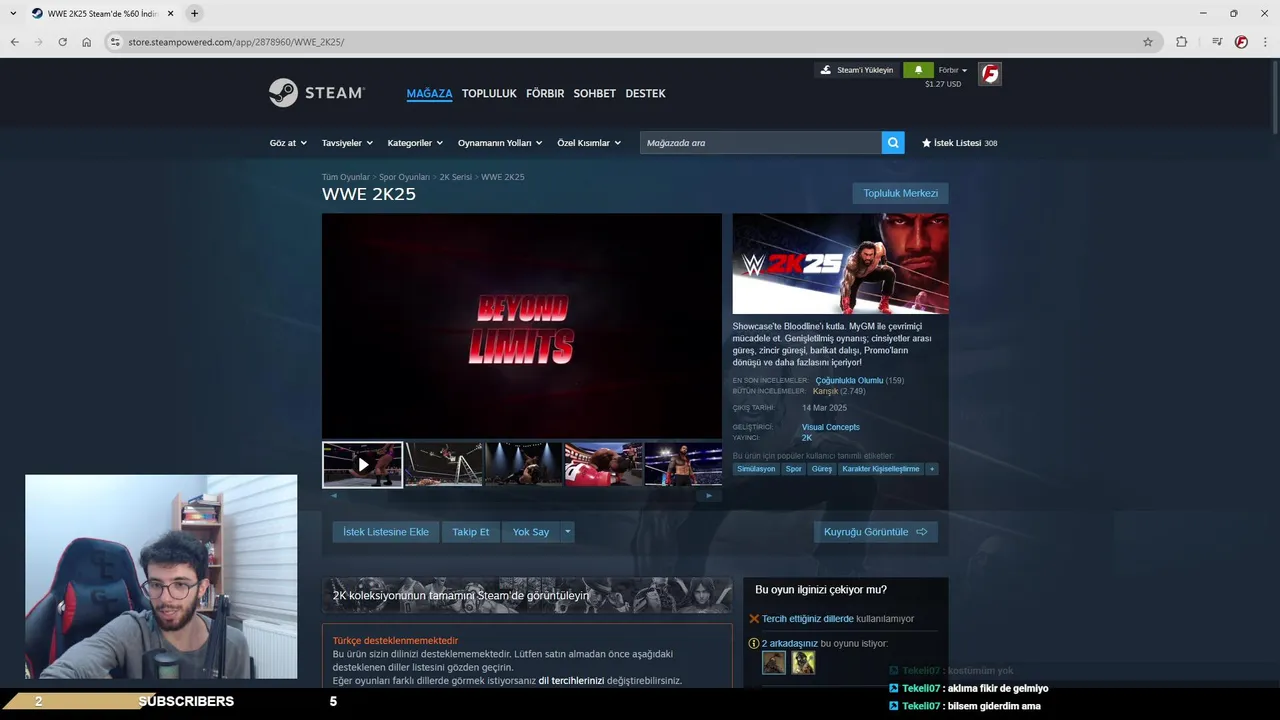
Task: Open the FÖRBİR profile menu
Action: tap(545, 93)
